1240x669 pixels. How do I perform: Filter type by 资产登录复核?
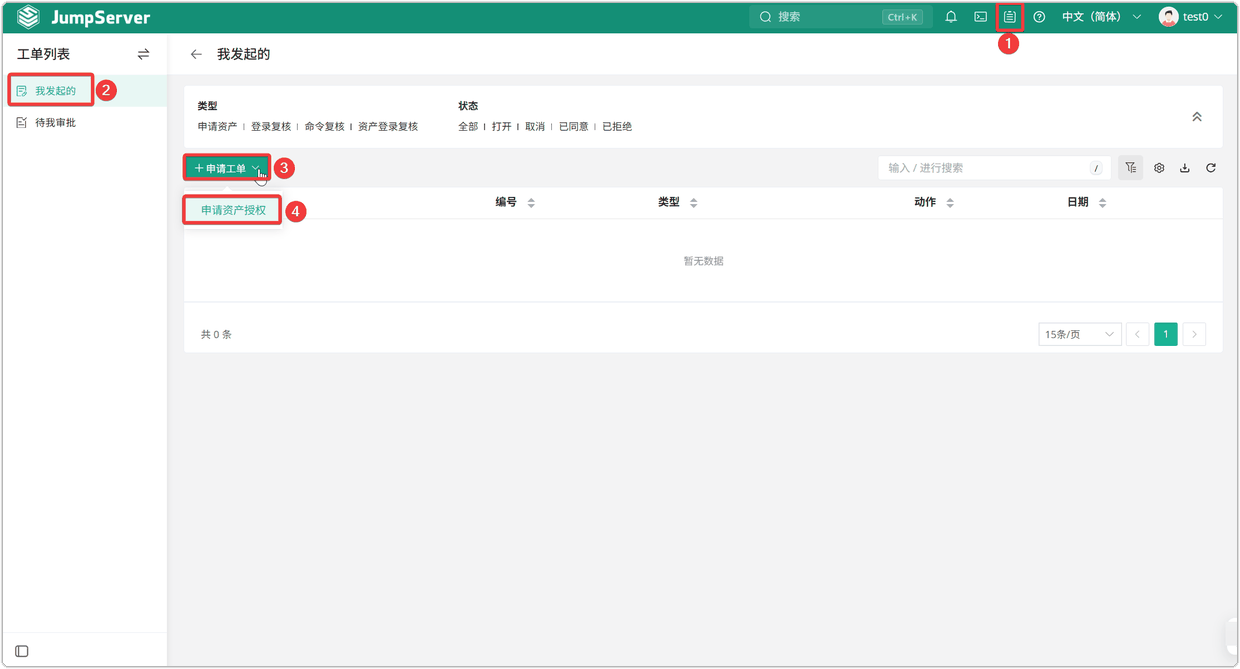(x=388, y=127)
